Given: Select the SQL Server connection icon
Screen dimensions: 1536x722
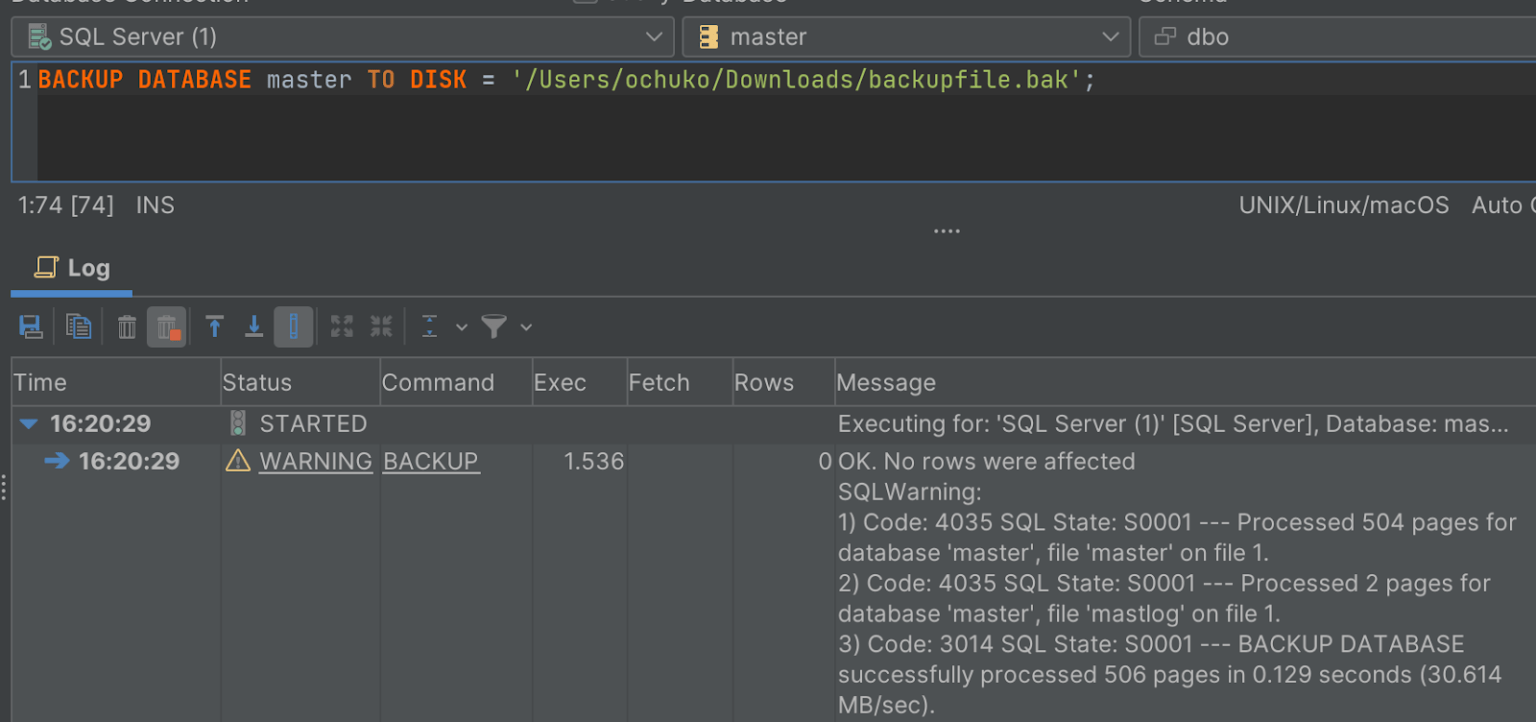Looking at the screenshot, I should (x=38, y=36).
